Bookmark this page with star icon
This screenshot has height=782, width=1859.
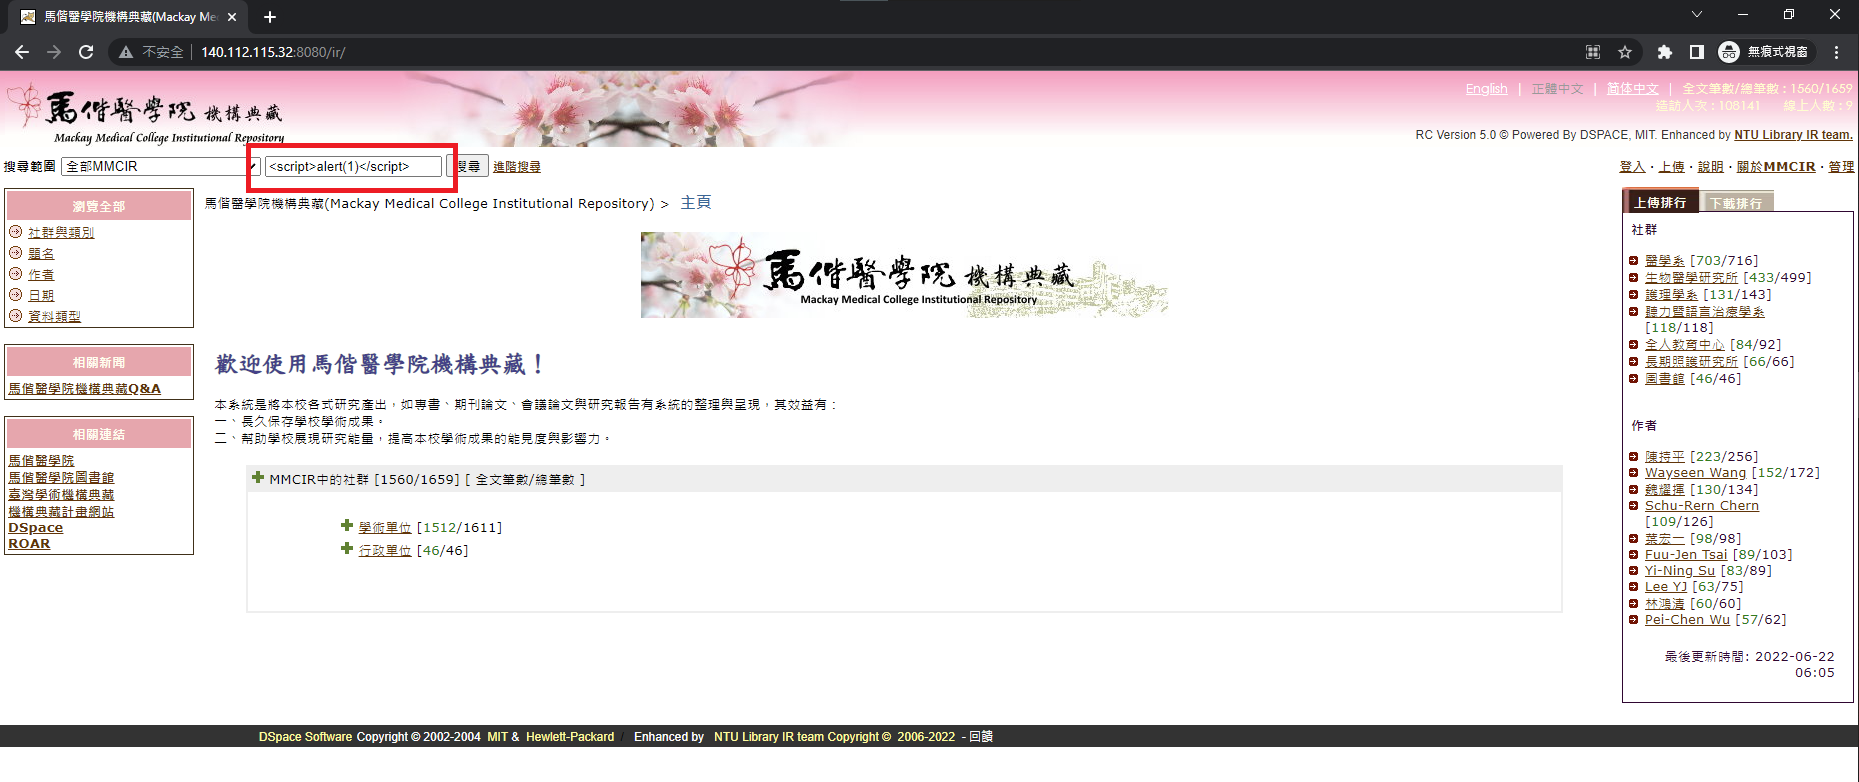coord(1625,52)
